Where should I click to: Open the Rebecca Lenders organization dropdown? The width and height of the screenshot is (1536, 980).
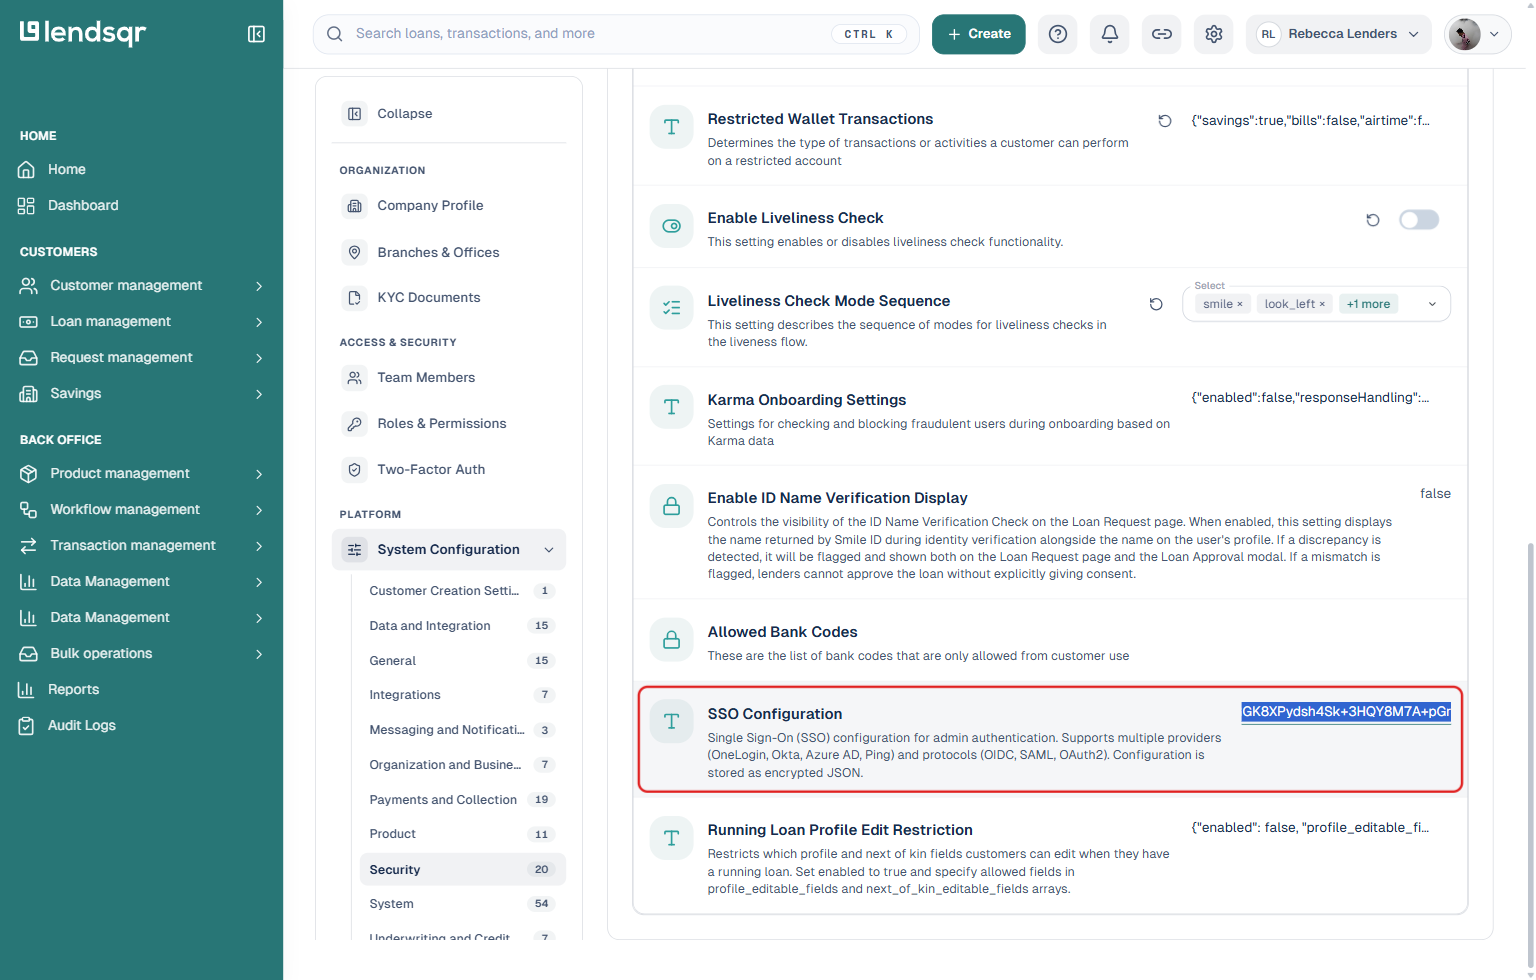(1338, 34)
